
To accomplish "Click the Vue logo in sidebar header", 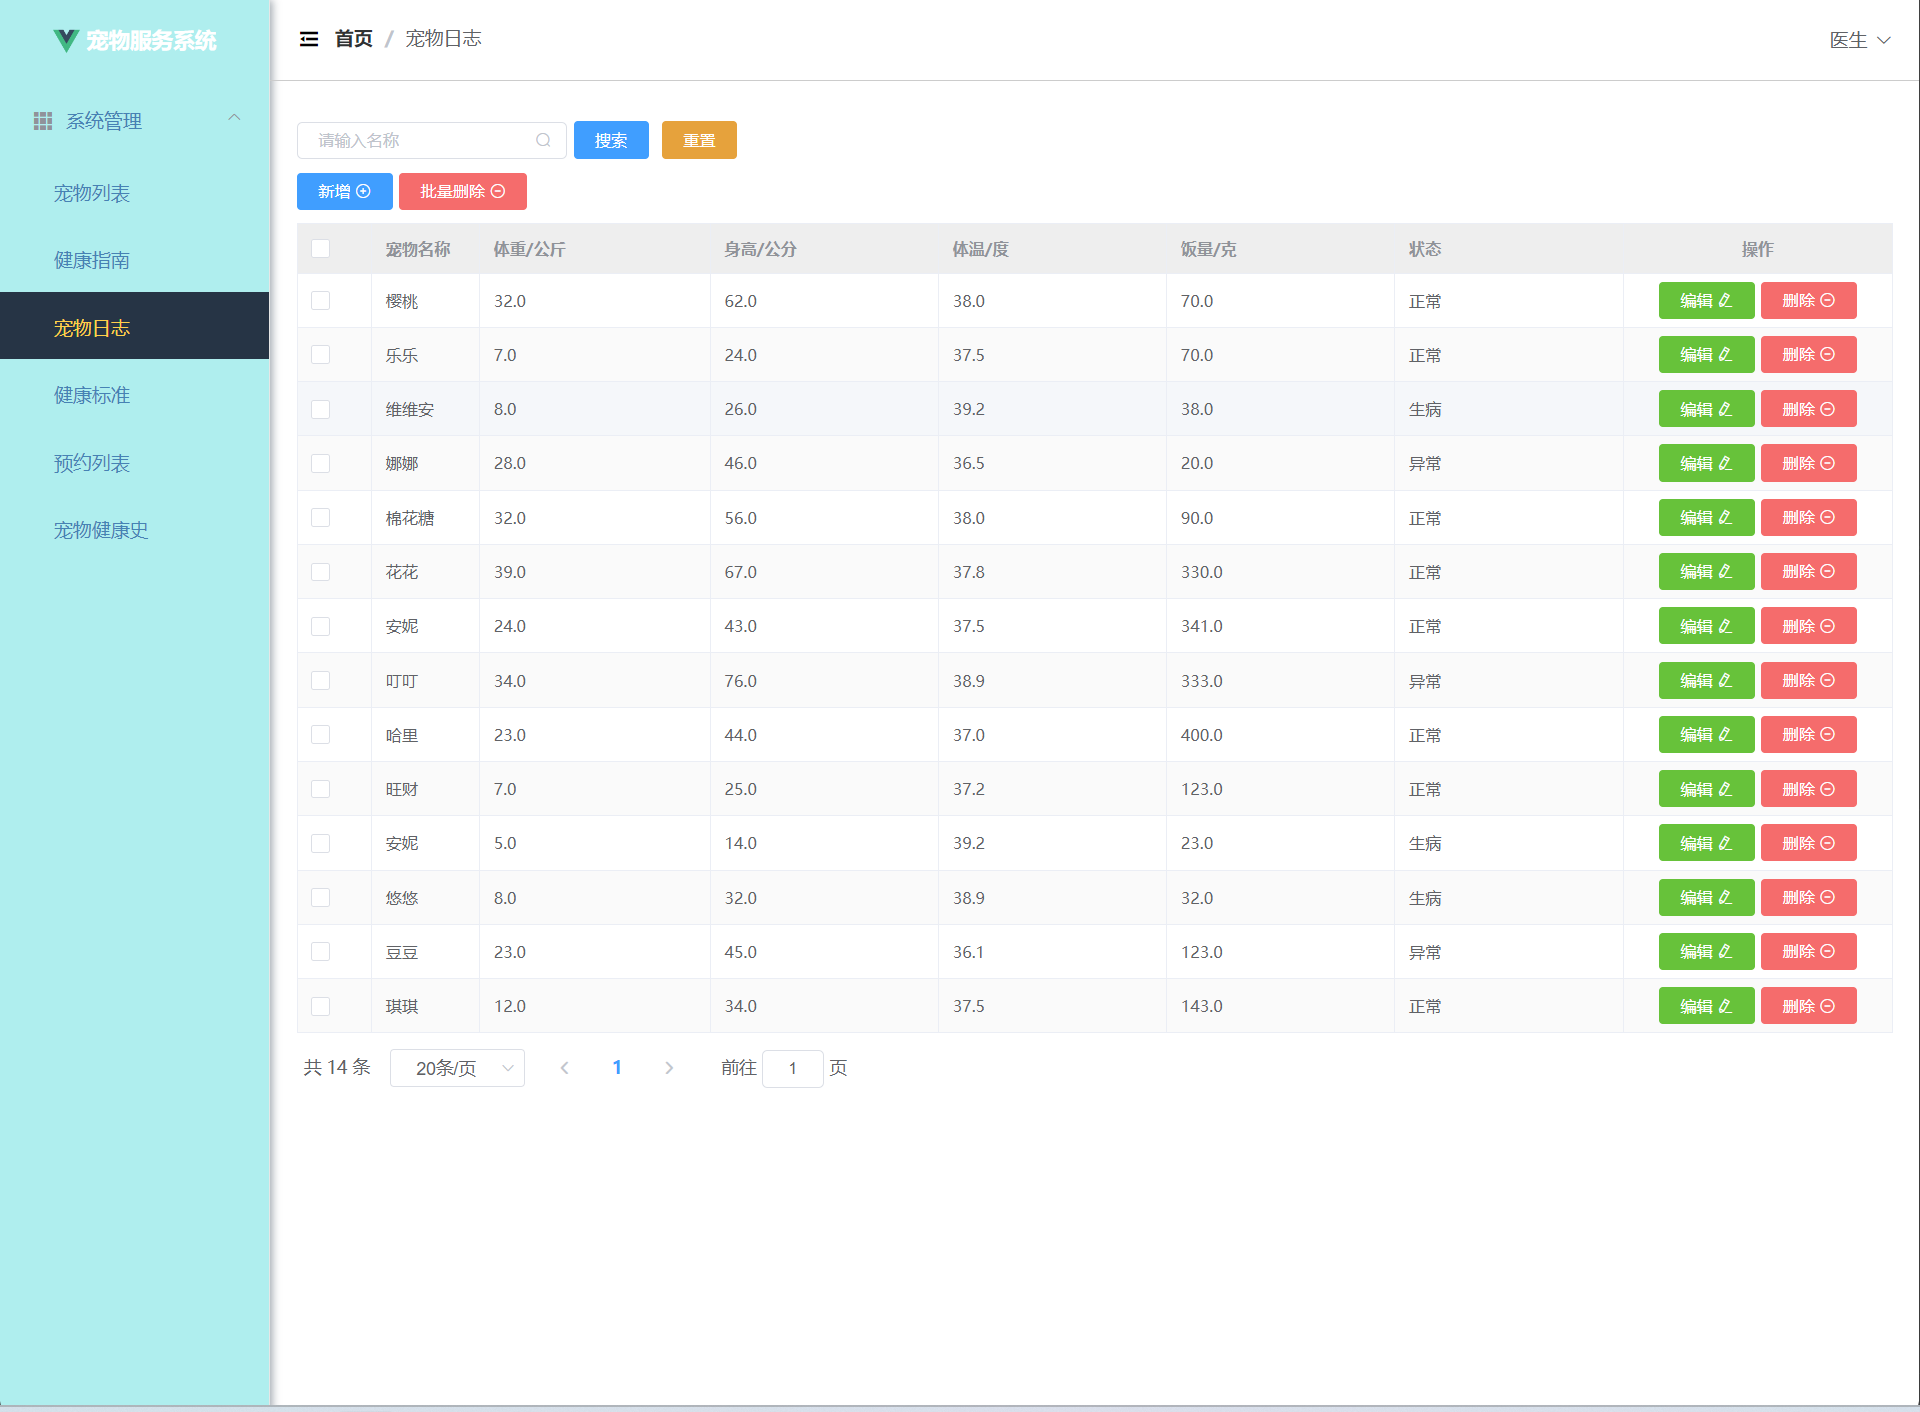I will tap(66, 40).
